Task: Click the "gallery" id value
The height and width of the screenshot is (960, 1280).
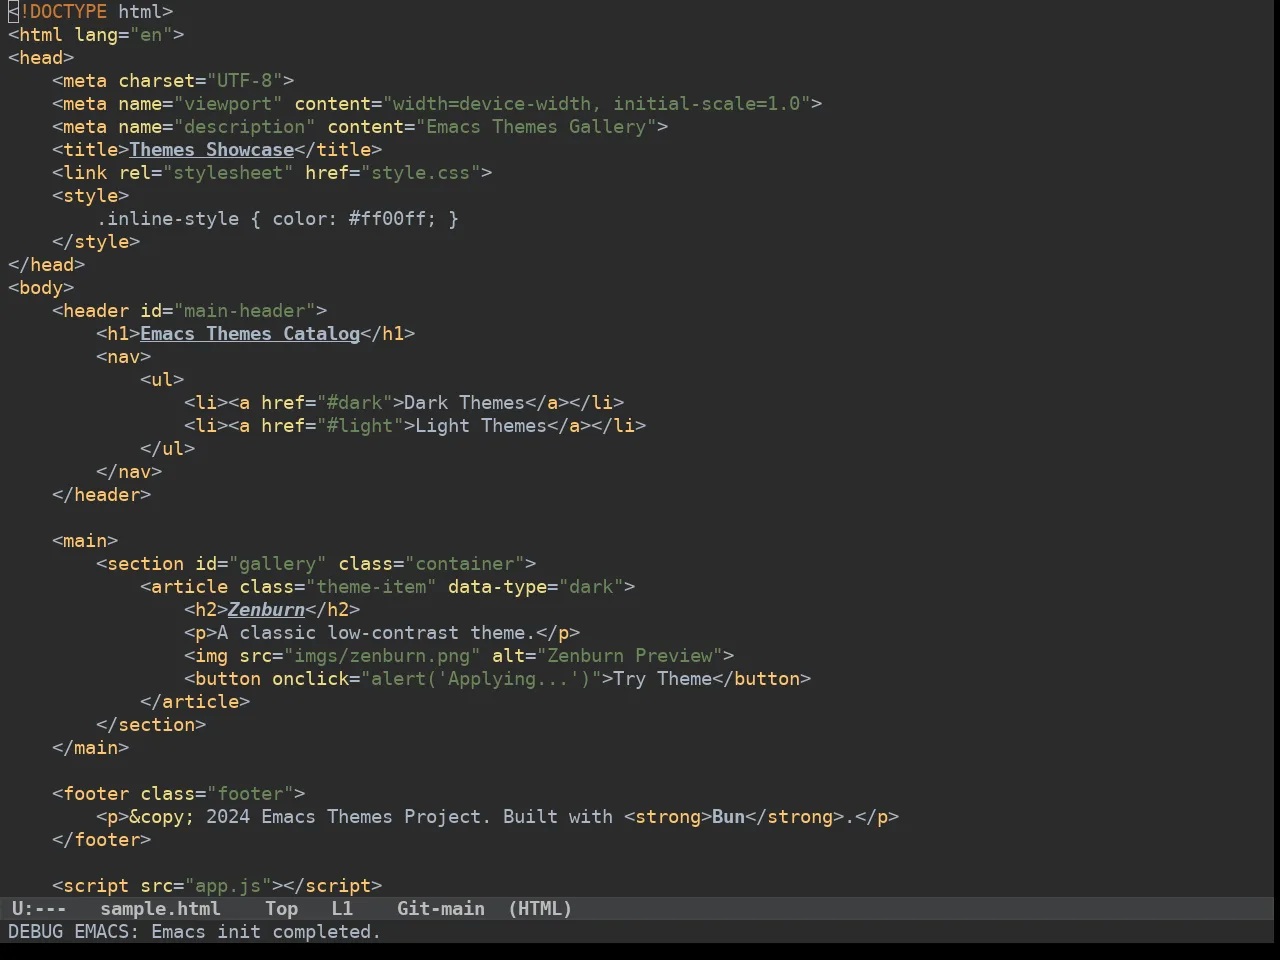Action: pos(277,564)
